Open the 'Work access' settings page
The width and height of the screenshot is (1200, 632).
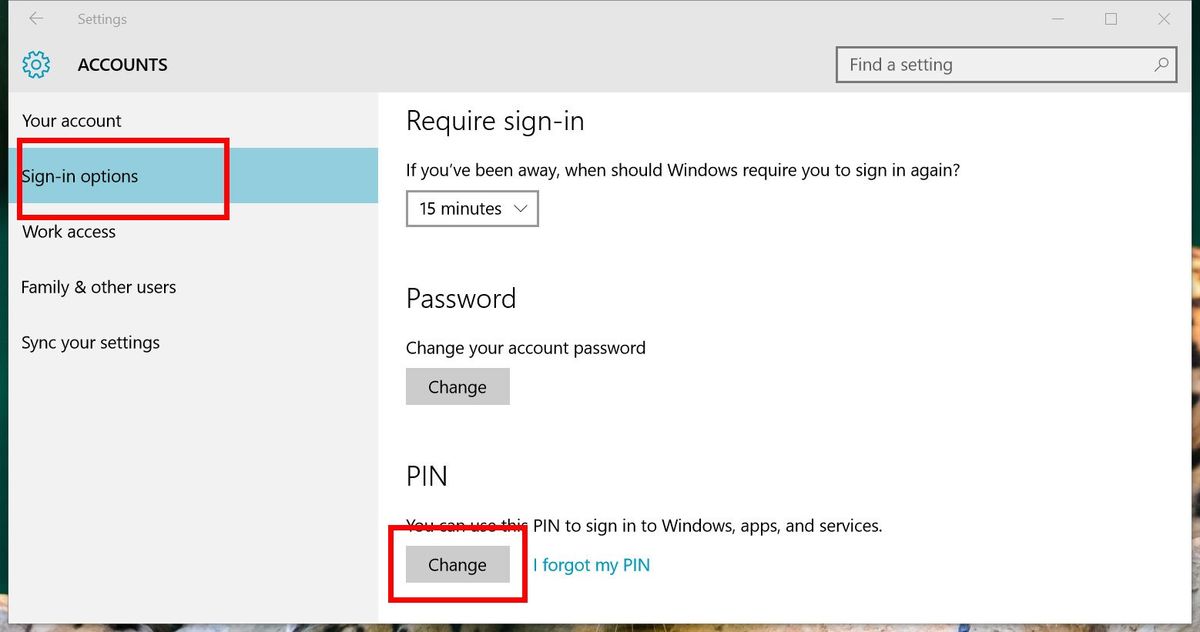click(x=68, y=231)
